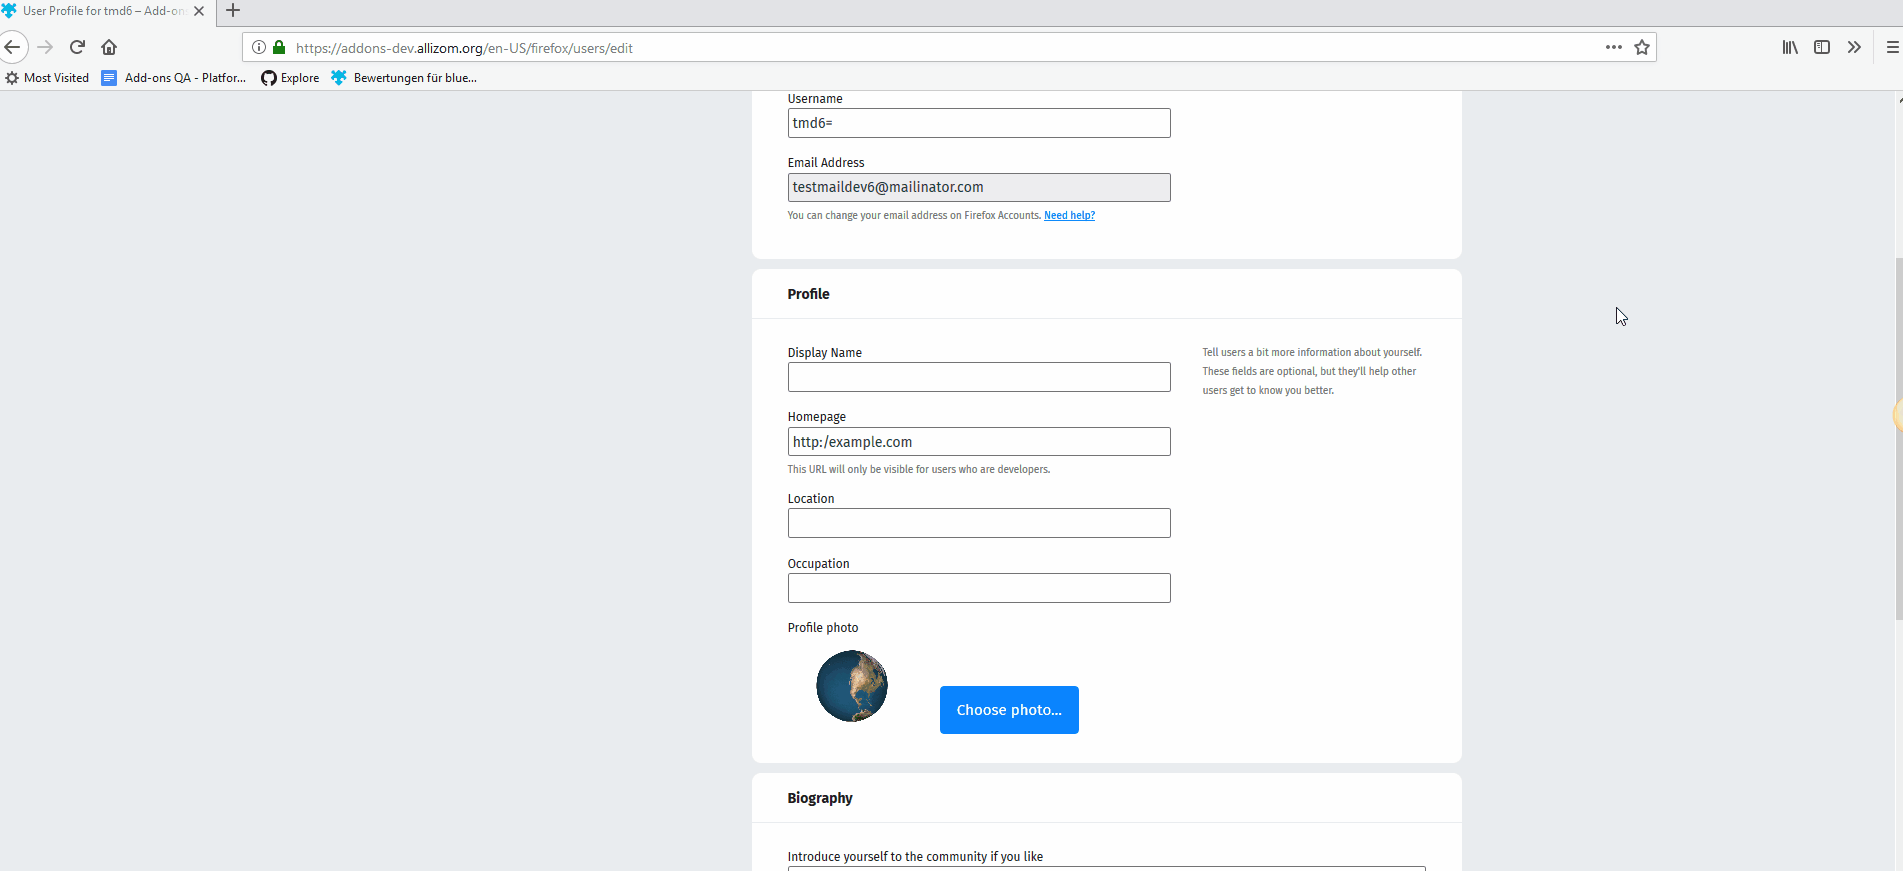
Task: Click the disabled Email Address field
Action: [978, 187]
